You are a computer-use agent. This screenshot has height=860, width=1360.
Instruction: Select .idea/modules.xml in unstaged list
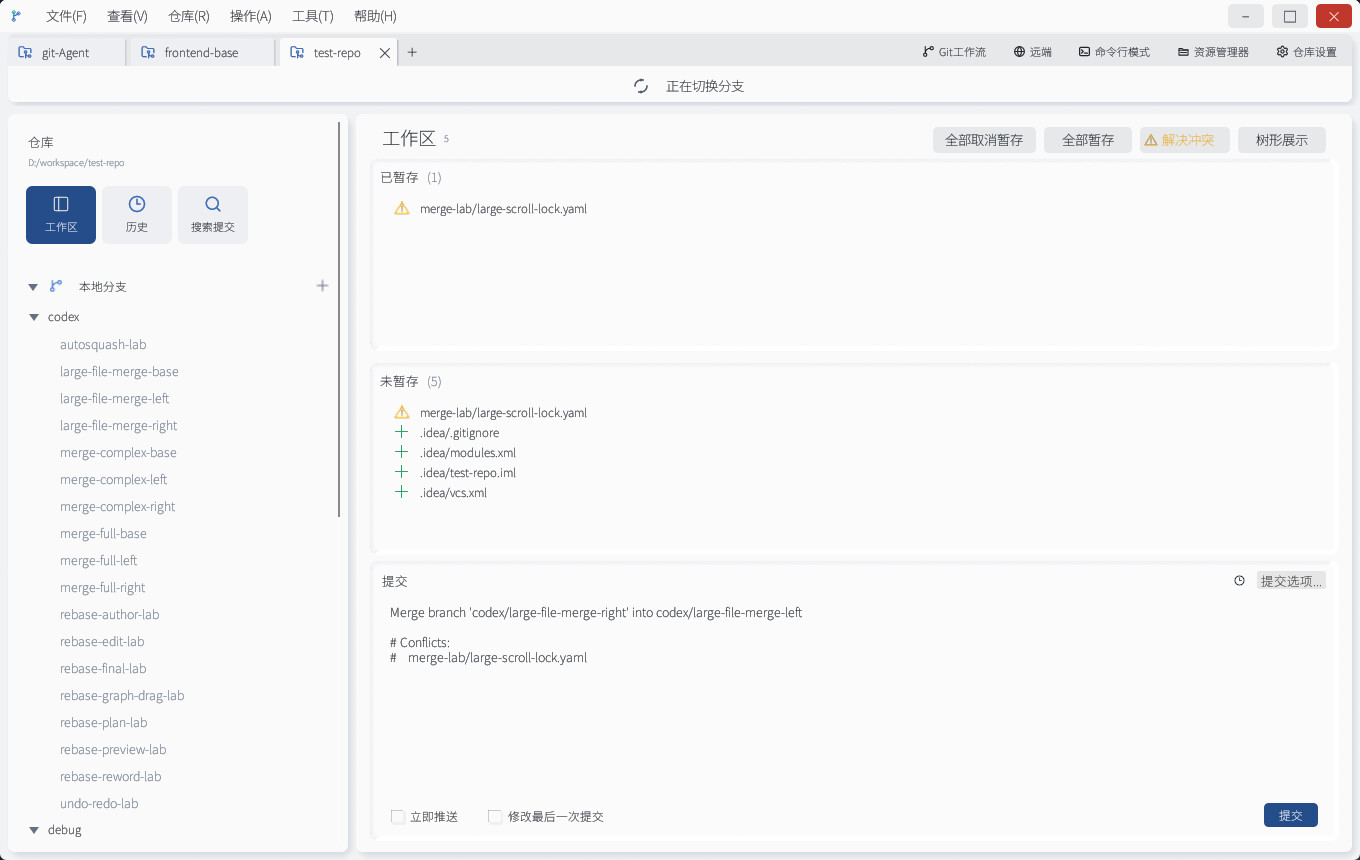pyautogui.click(x=468, y=452)
